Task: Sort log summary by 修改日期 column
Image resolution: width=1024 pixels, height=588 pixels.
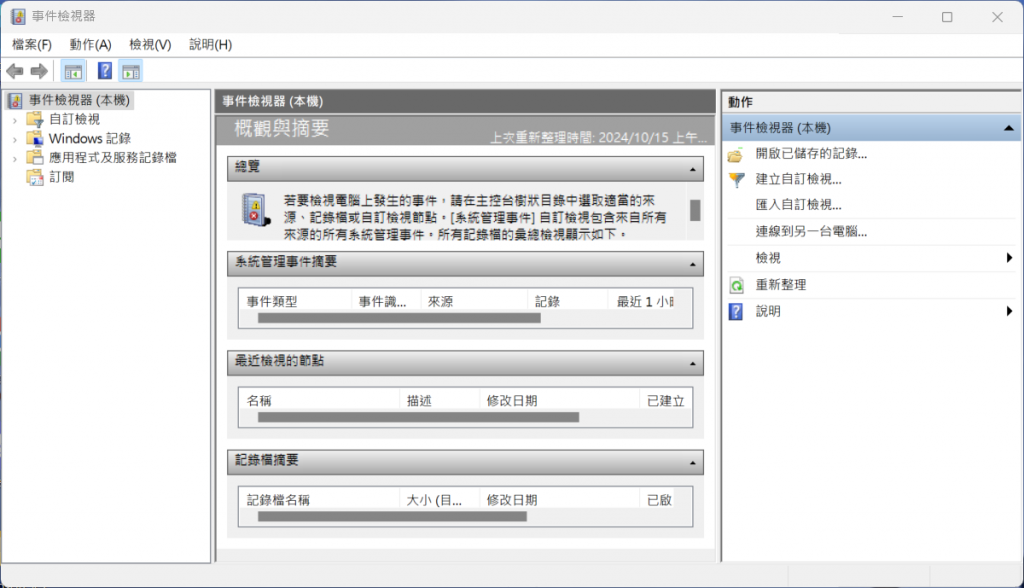Action: [x=559, y=500]
